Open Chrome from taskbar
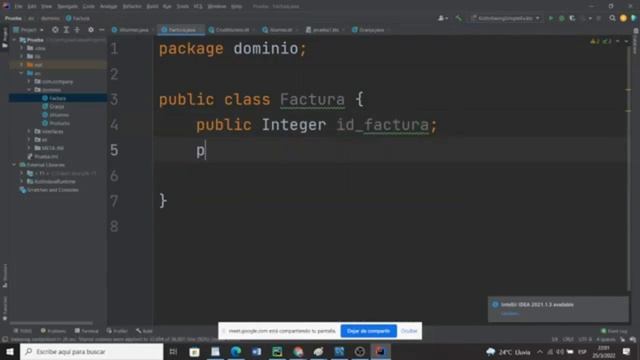640x360 pixels. pyautogui.click(x=298, y=351)
